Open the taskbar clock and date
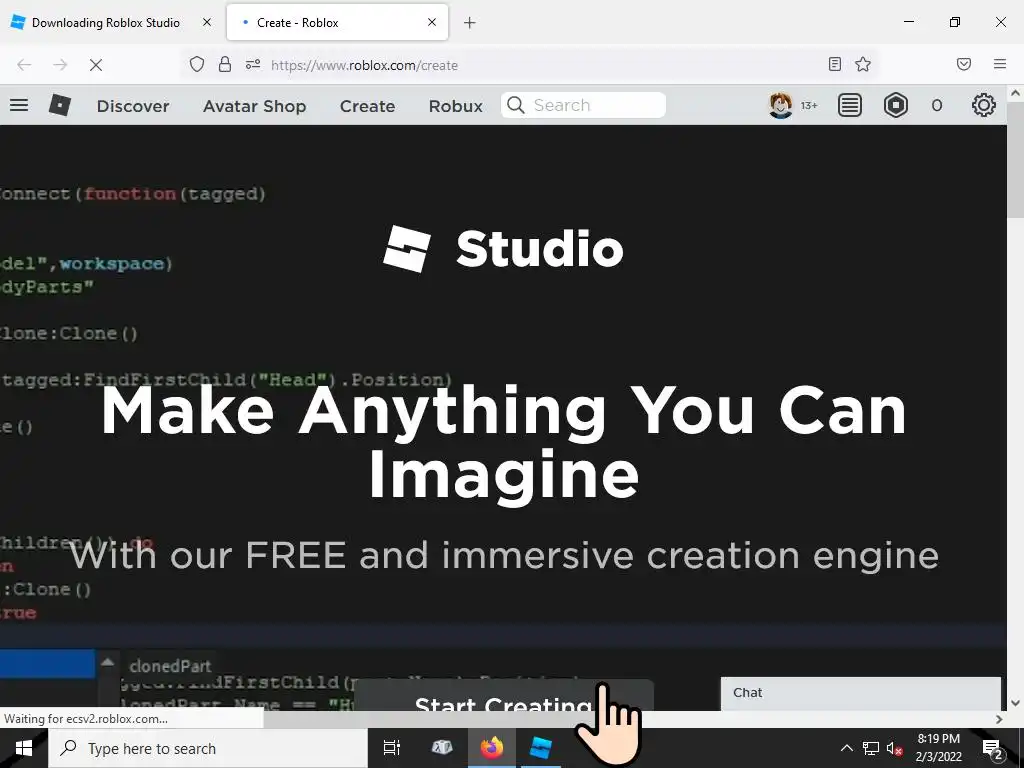The height and width of the screenshot is (768, 1024). coord(938,748)
